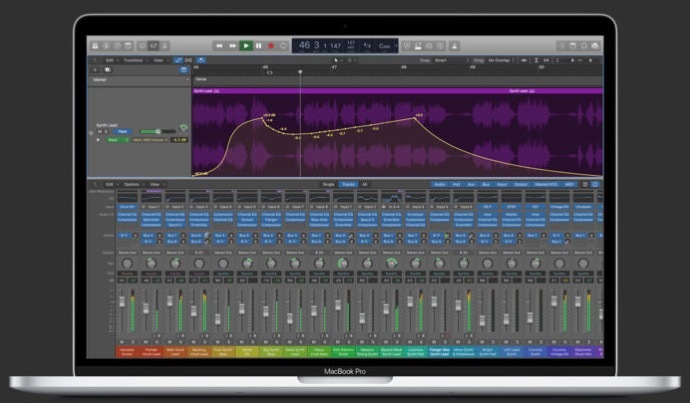The height and width of the screenshot is (403, 690).
Task: Switch the Mixer to Single view
Action: 329,184
